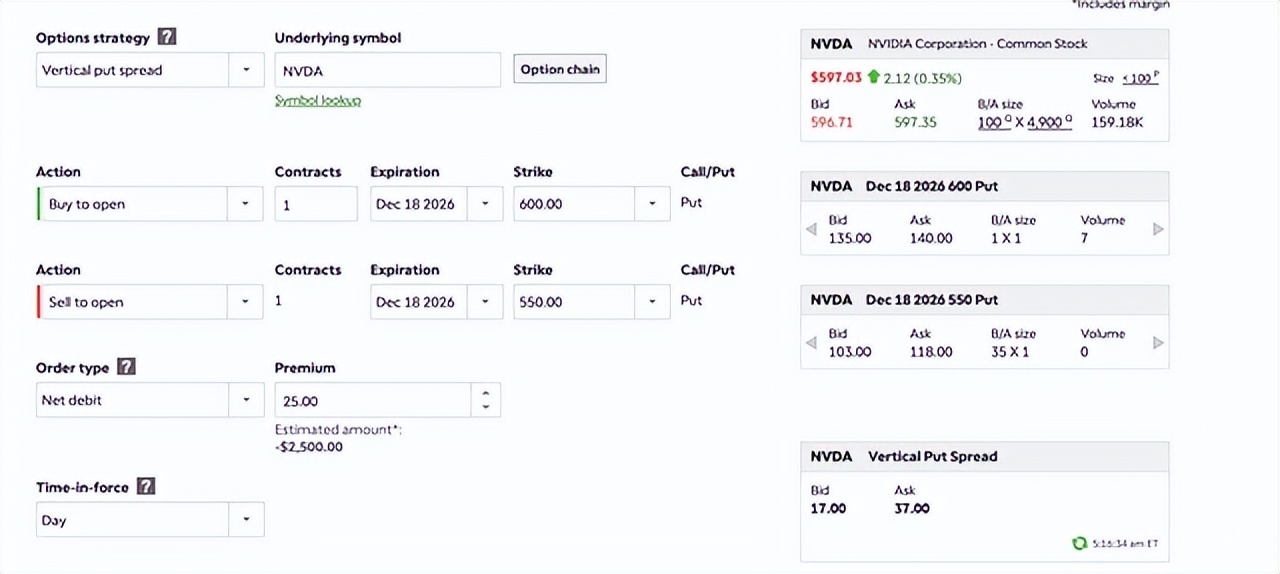
Task: Follow the Symbol lookup link
Action: pos(318,100)
